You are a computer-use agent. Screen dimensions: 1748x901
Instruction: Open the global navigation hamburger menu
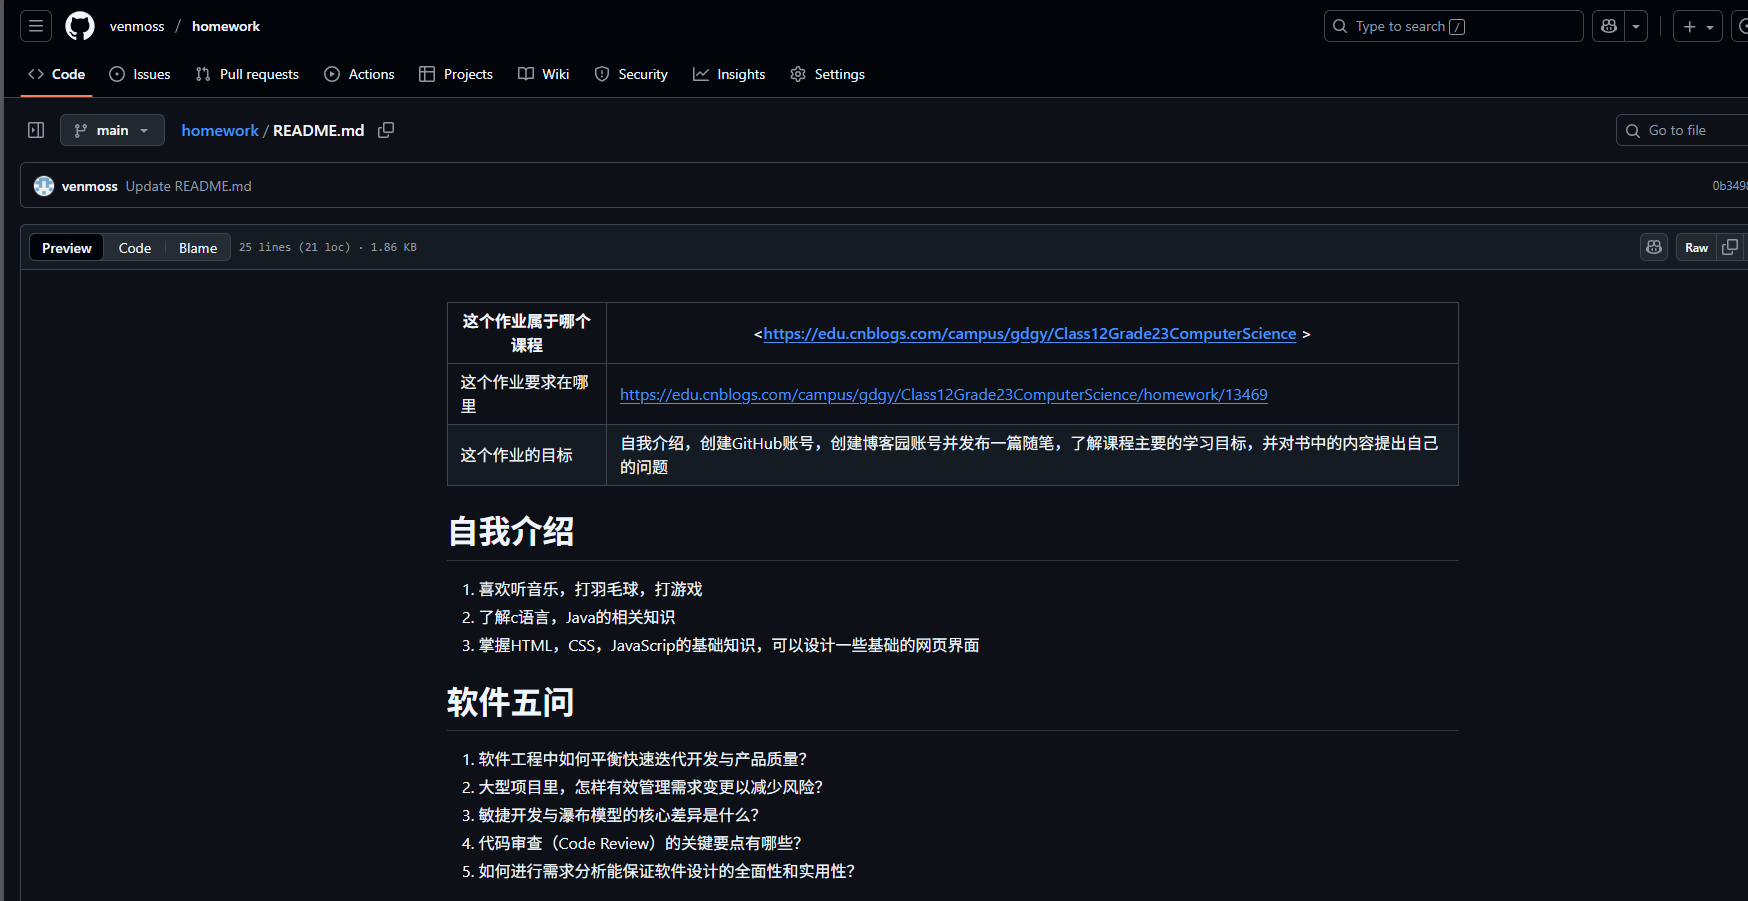pos(36,26)
